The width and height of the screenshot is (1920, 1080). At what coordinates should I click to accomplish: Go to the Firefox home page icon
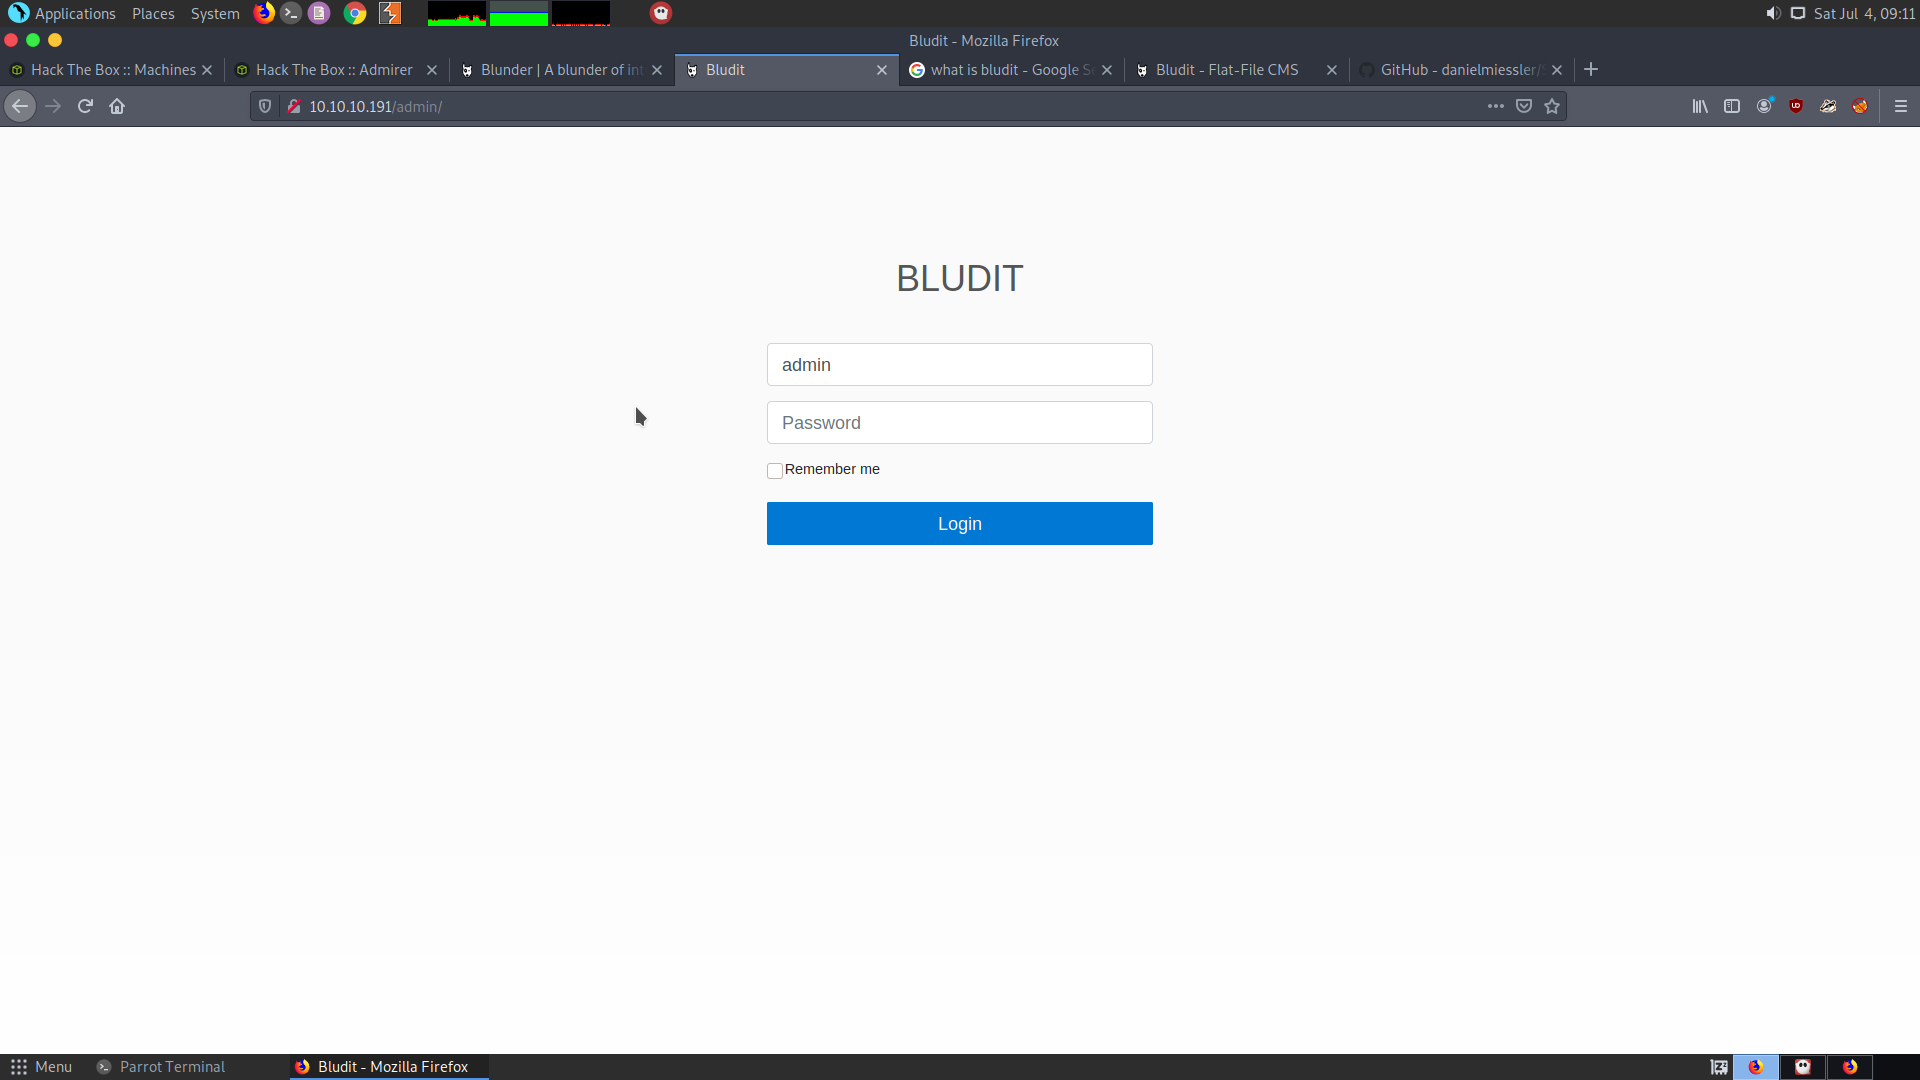(117, 106)
